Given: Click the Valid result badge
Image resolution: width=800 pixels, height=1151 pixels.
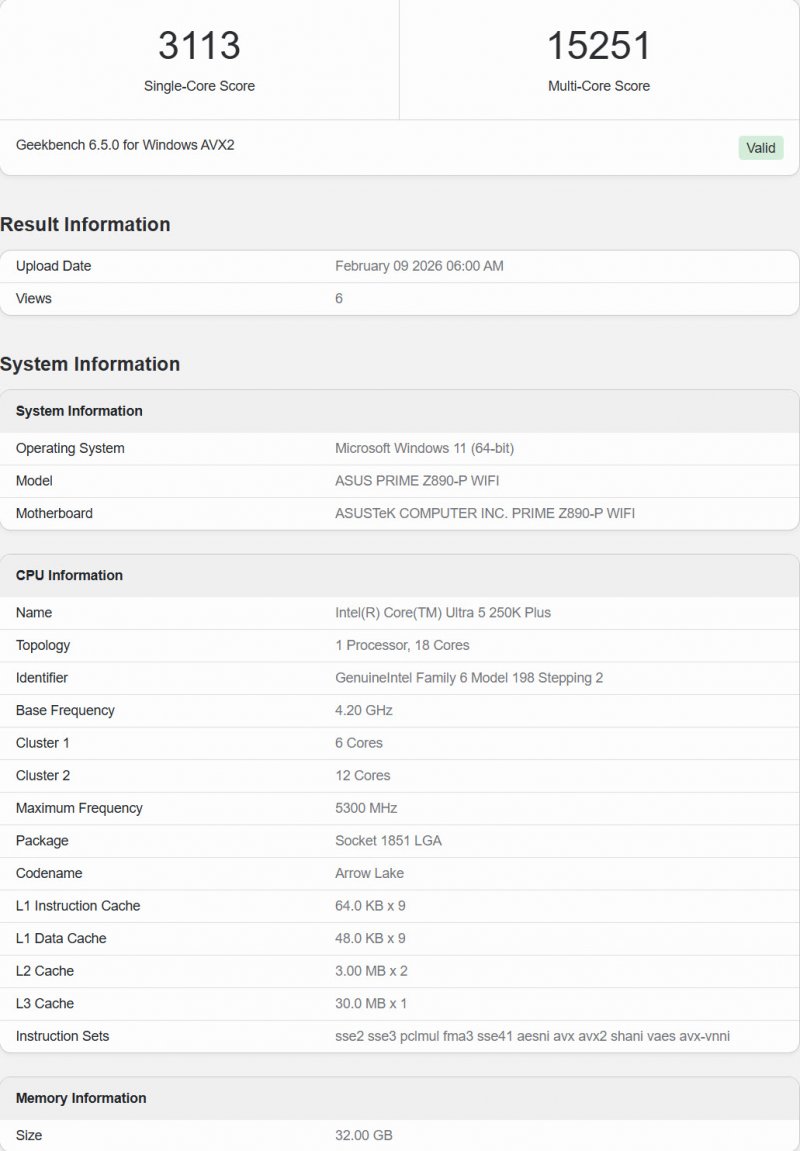Looking at the screenshot, I should point(760,147).
